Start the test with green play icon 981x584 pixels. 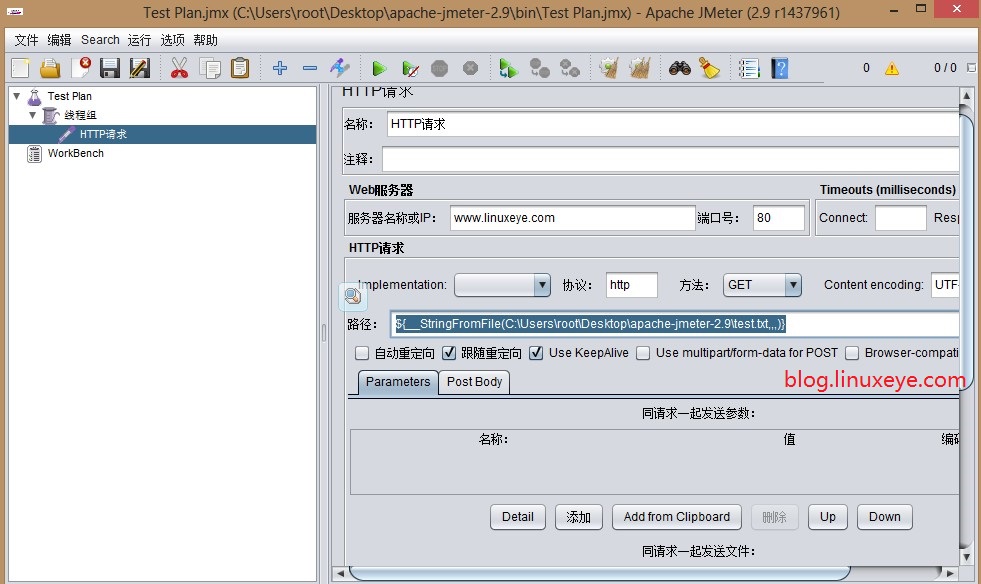coord(379,68)
